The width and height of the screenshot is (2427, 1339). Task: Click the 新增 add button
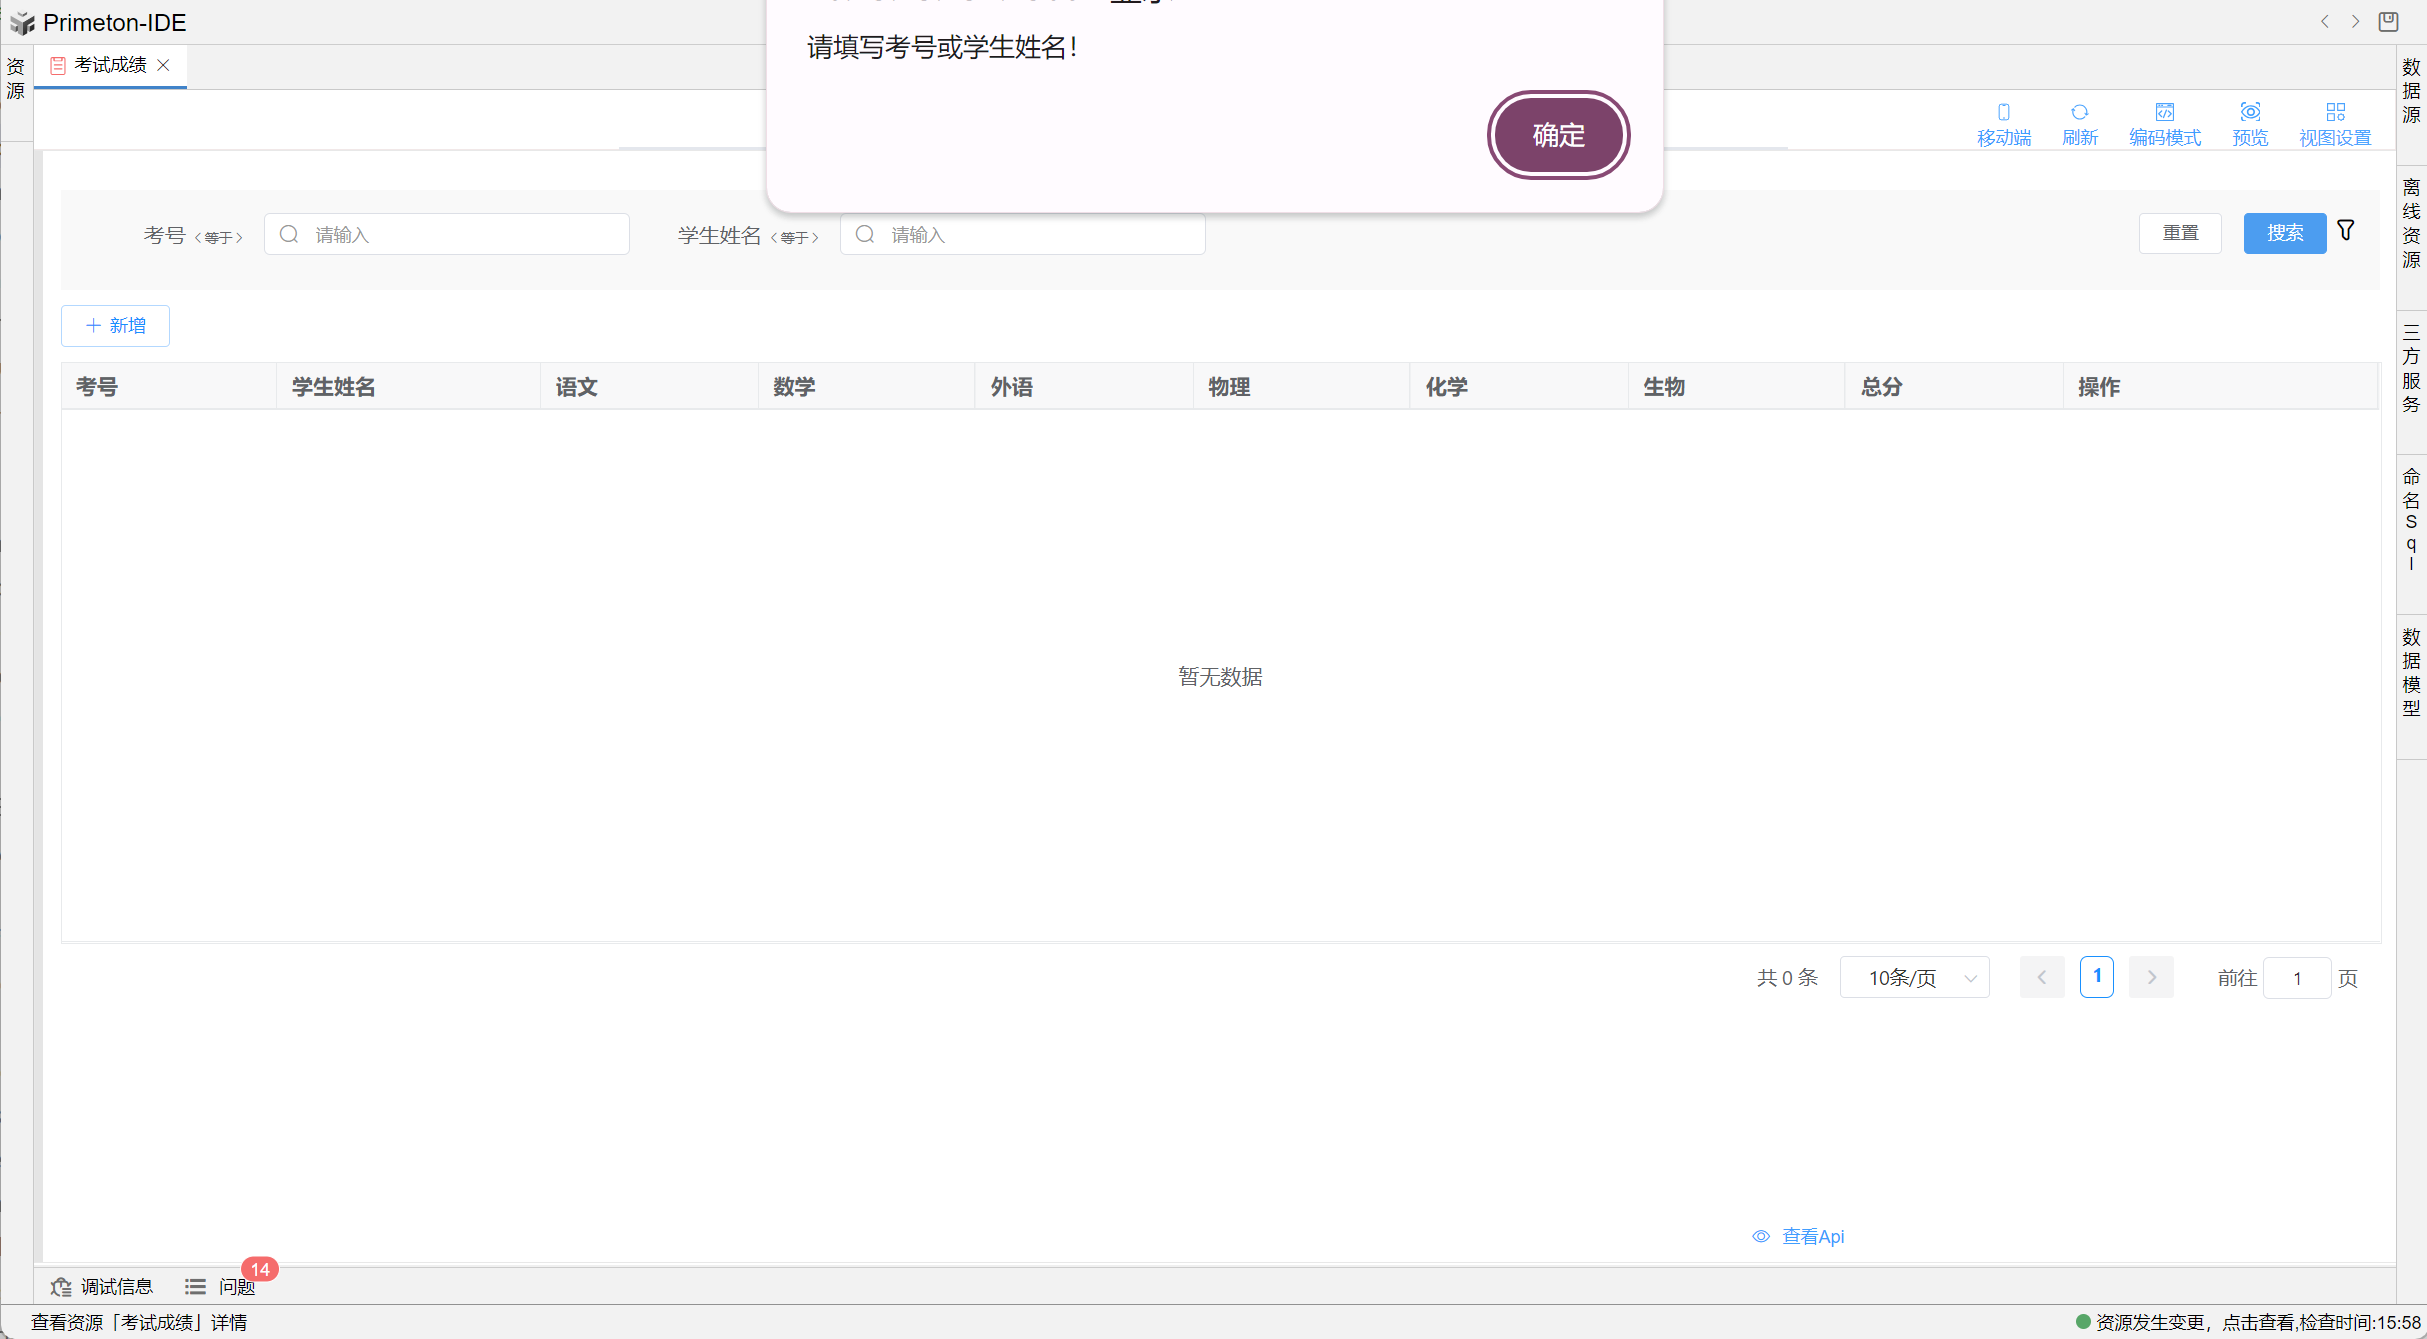115,326
